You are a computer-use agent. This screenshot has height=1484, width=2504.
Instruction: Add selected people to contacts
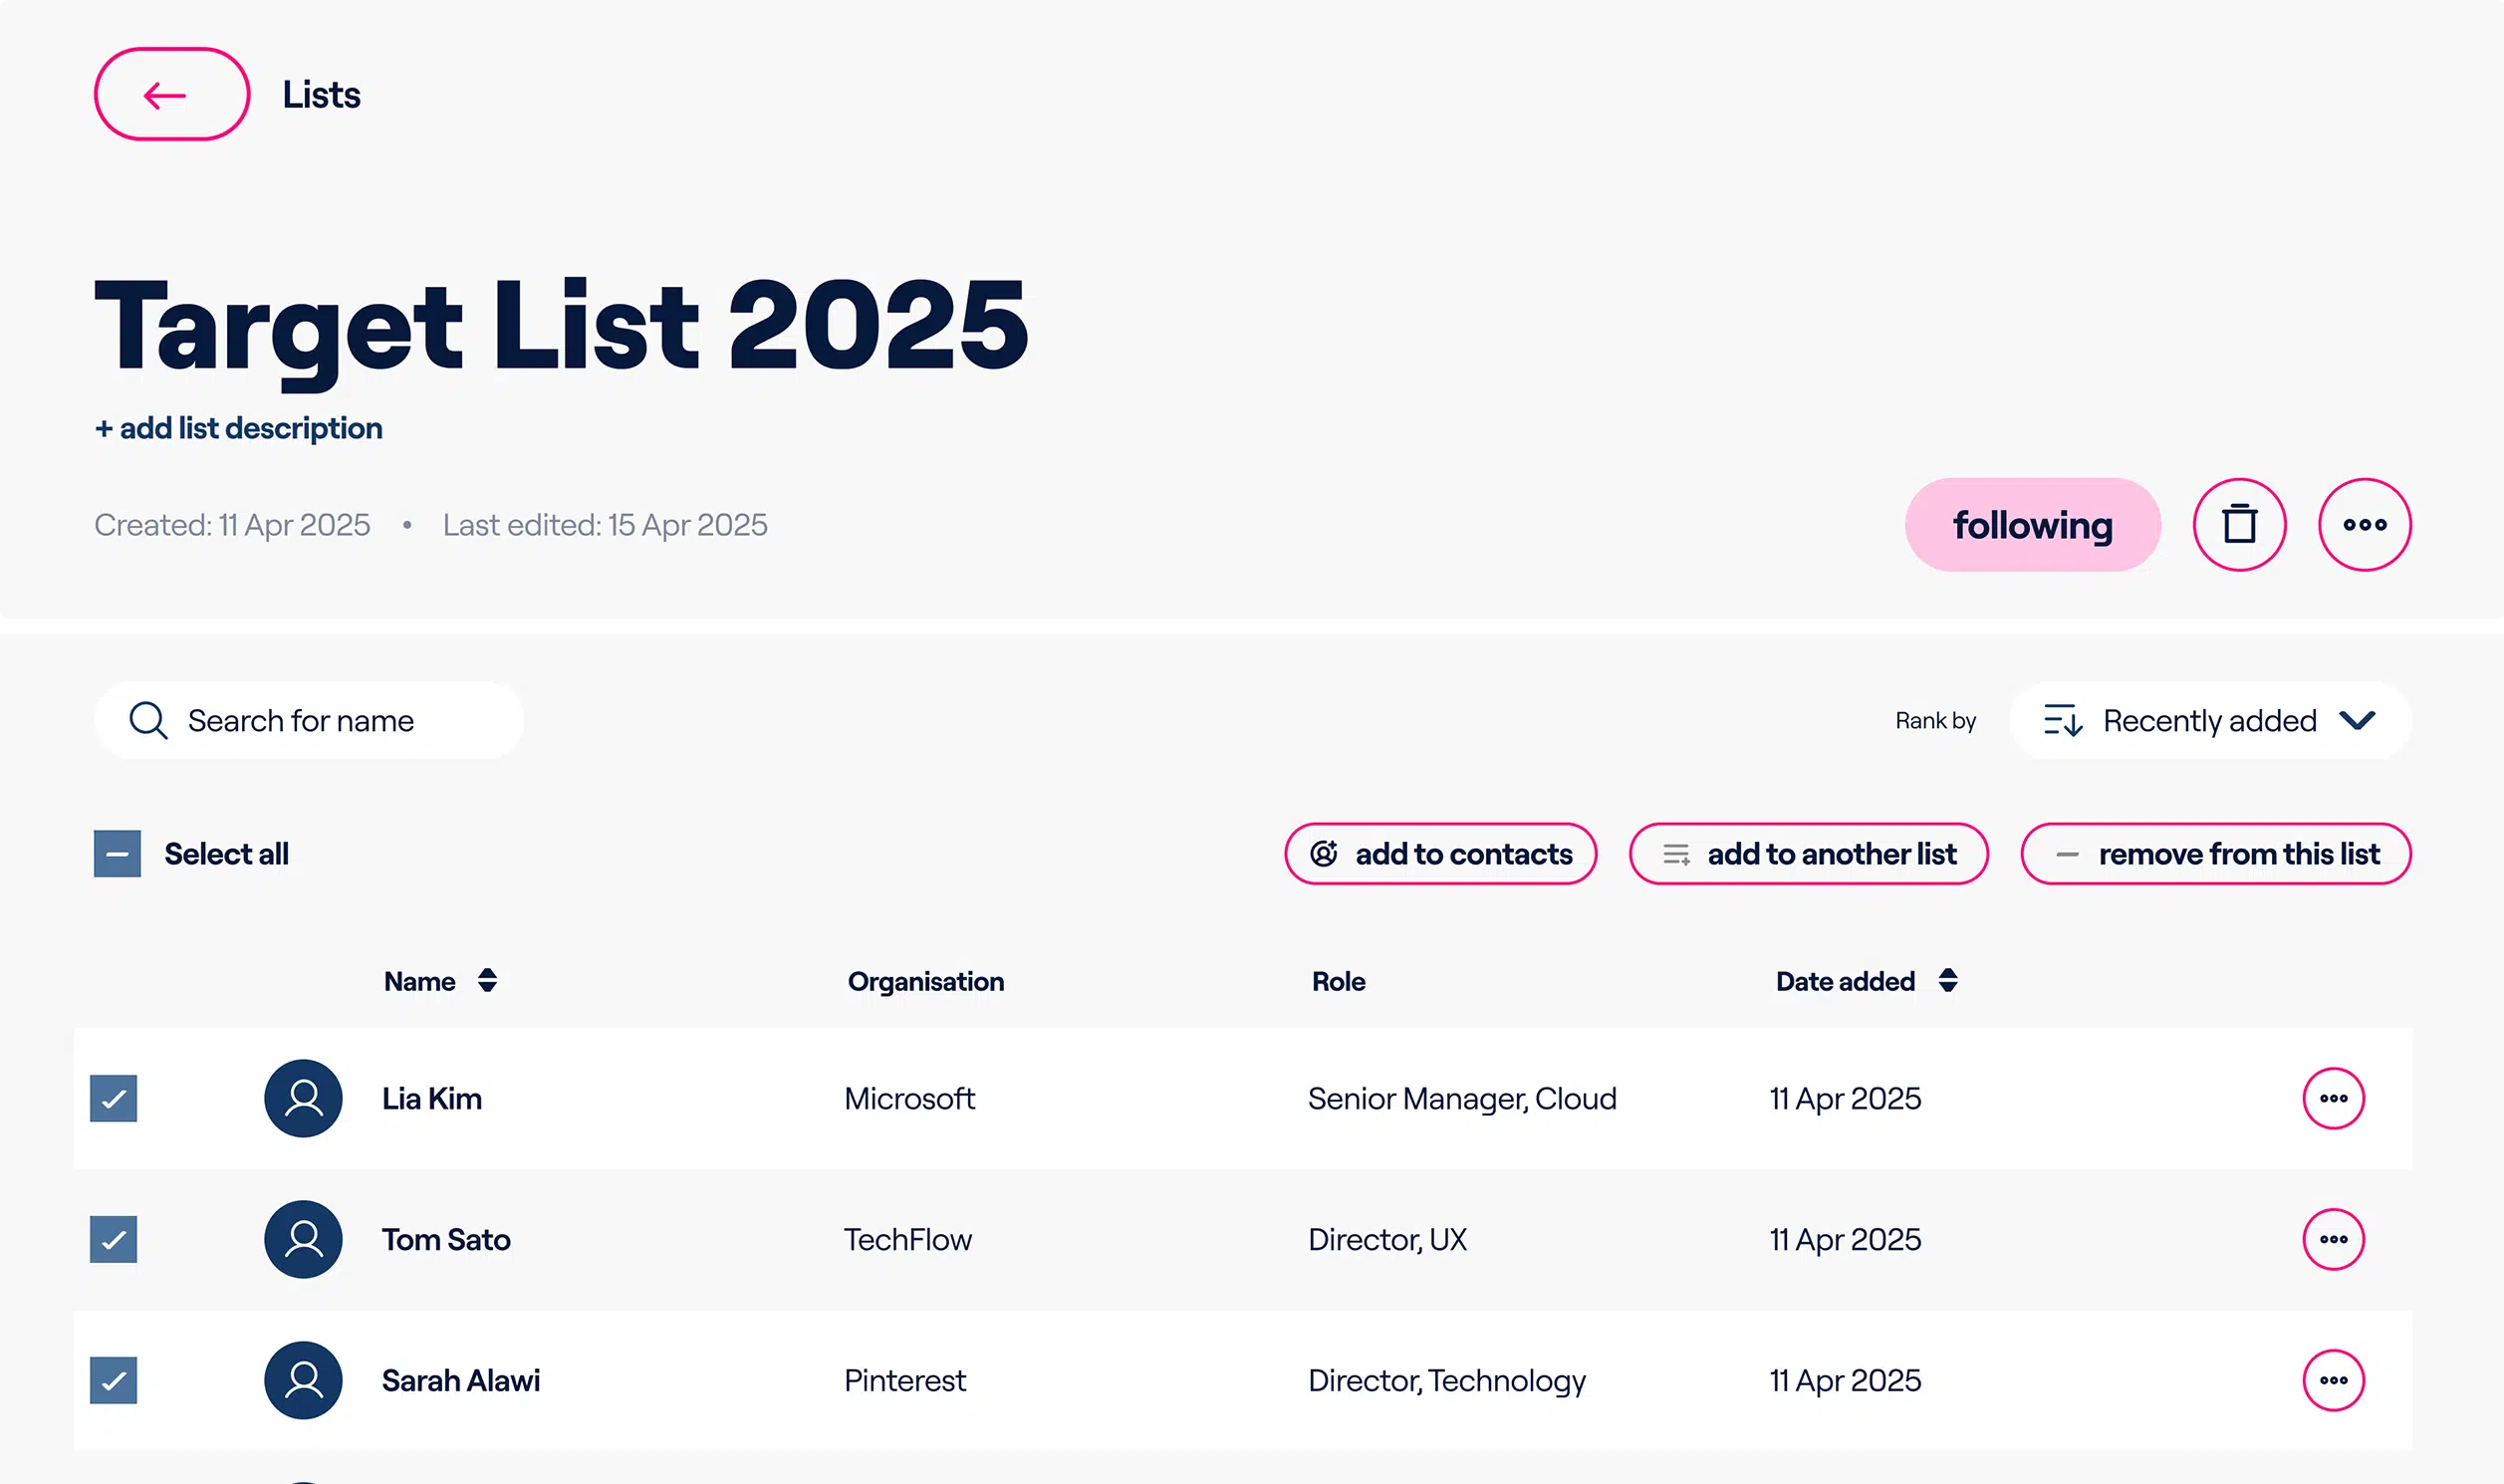click(1440, 854)
